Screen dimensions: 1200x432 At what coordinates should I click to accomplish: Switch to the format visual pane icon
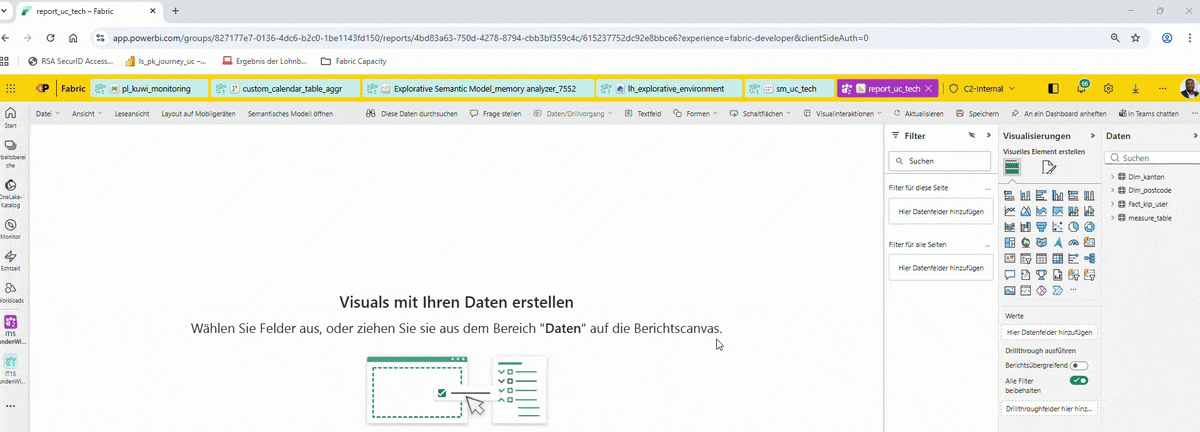[x=1048, y=167]
